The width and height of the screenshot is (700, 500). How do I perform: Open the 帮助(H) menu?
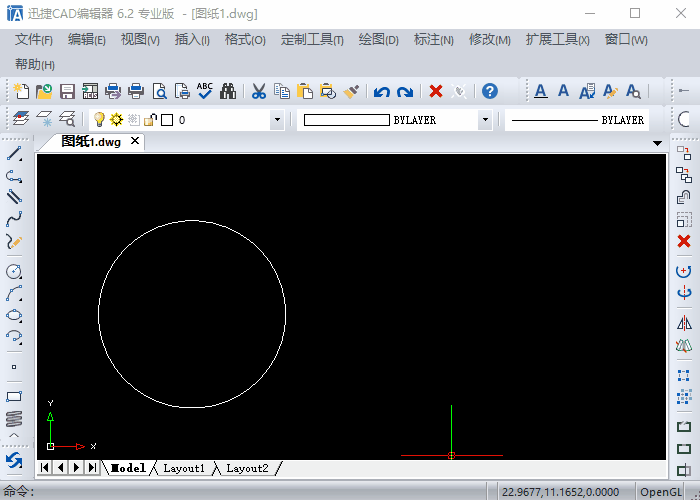(35, 64)
